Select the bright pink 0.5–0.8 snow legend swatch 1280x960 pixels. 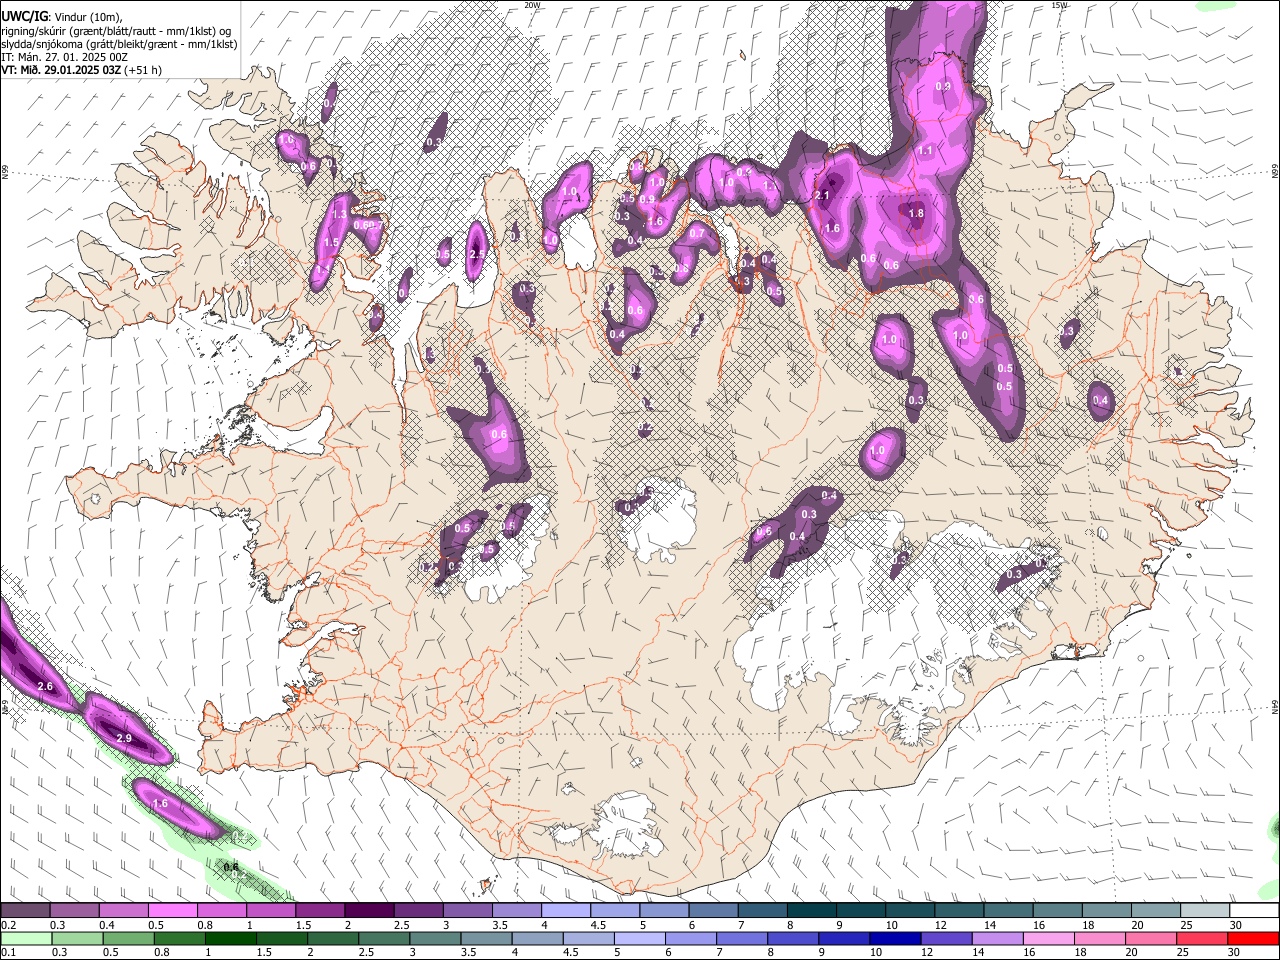tap(173, 911)
